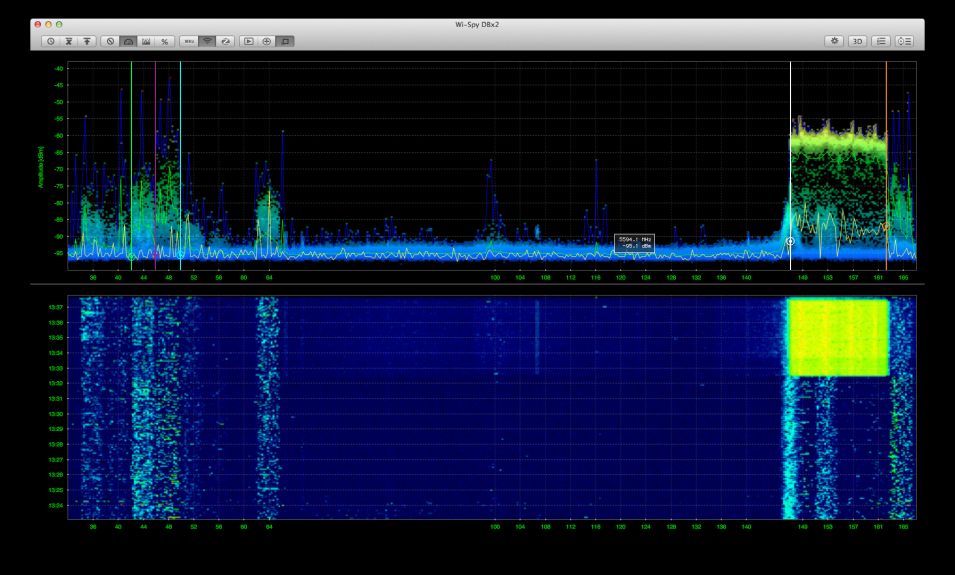Switch to the 3D view
955x575 pixels.
(x=857, y=41)
